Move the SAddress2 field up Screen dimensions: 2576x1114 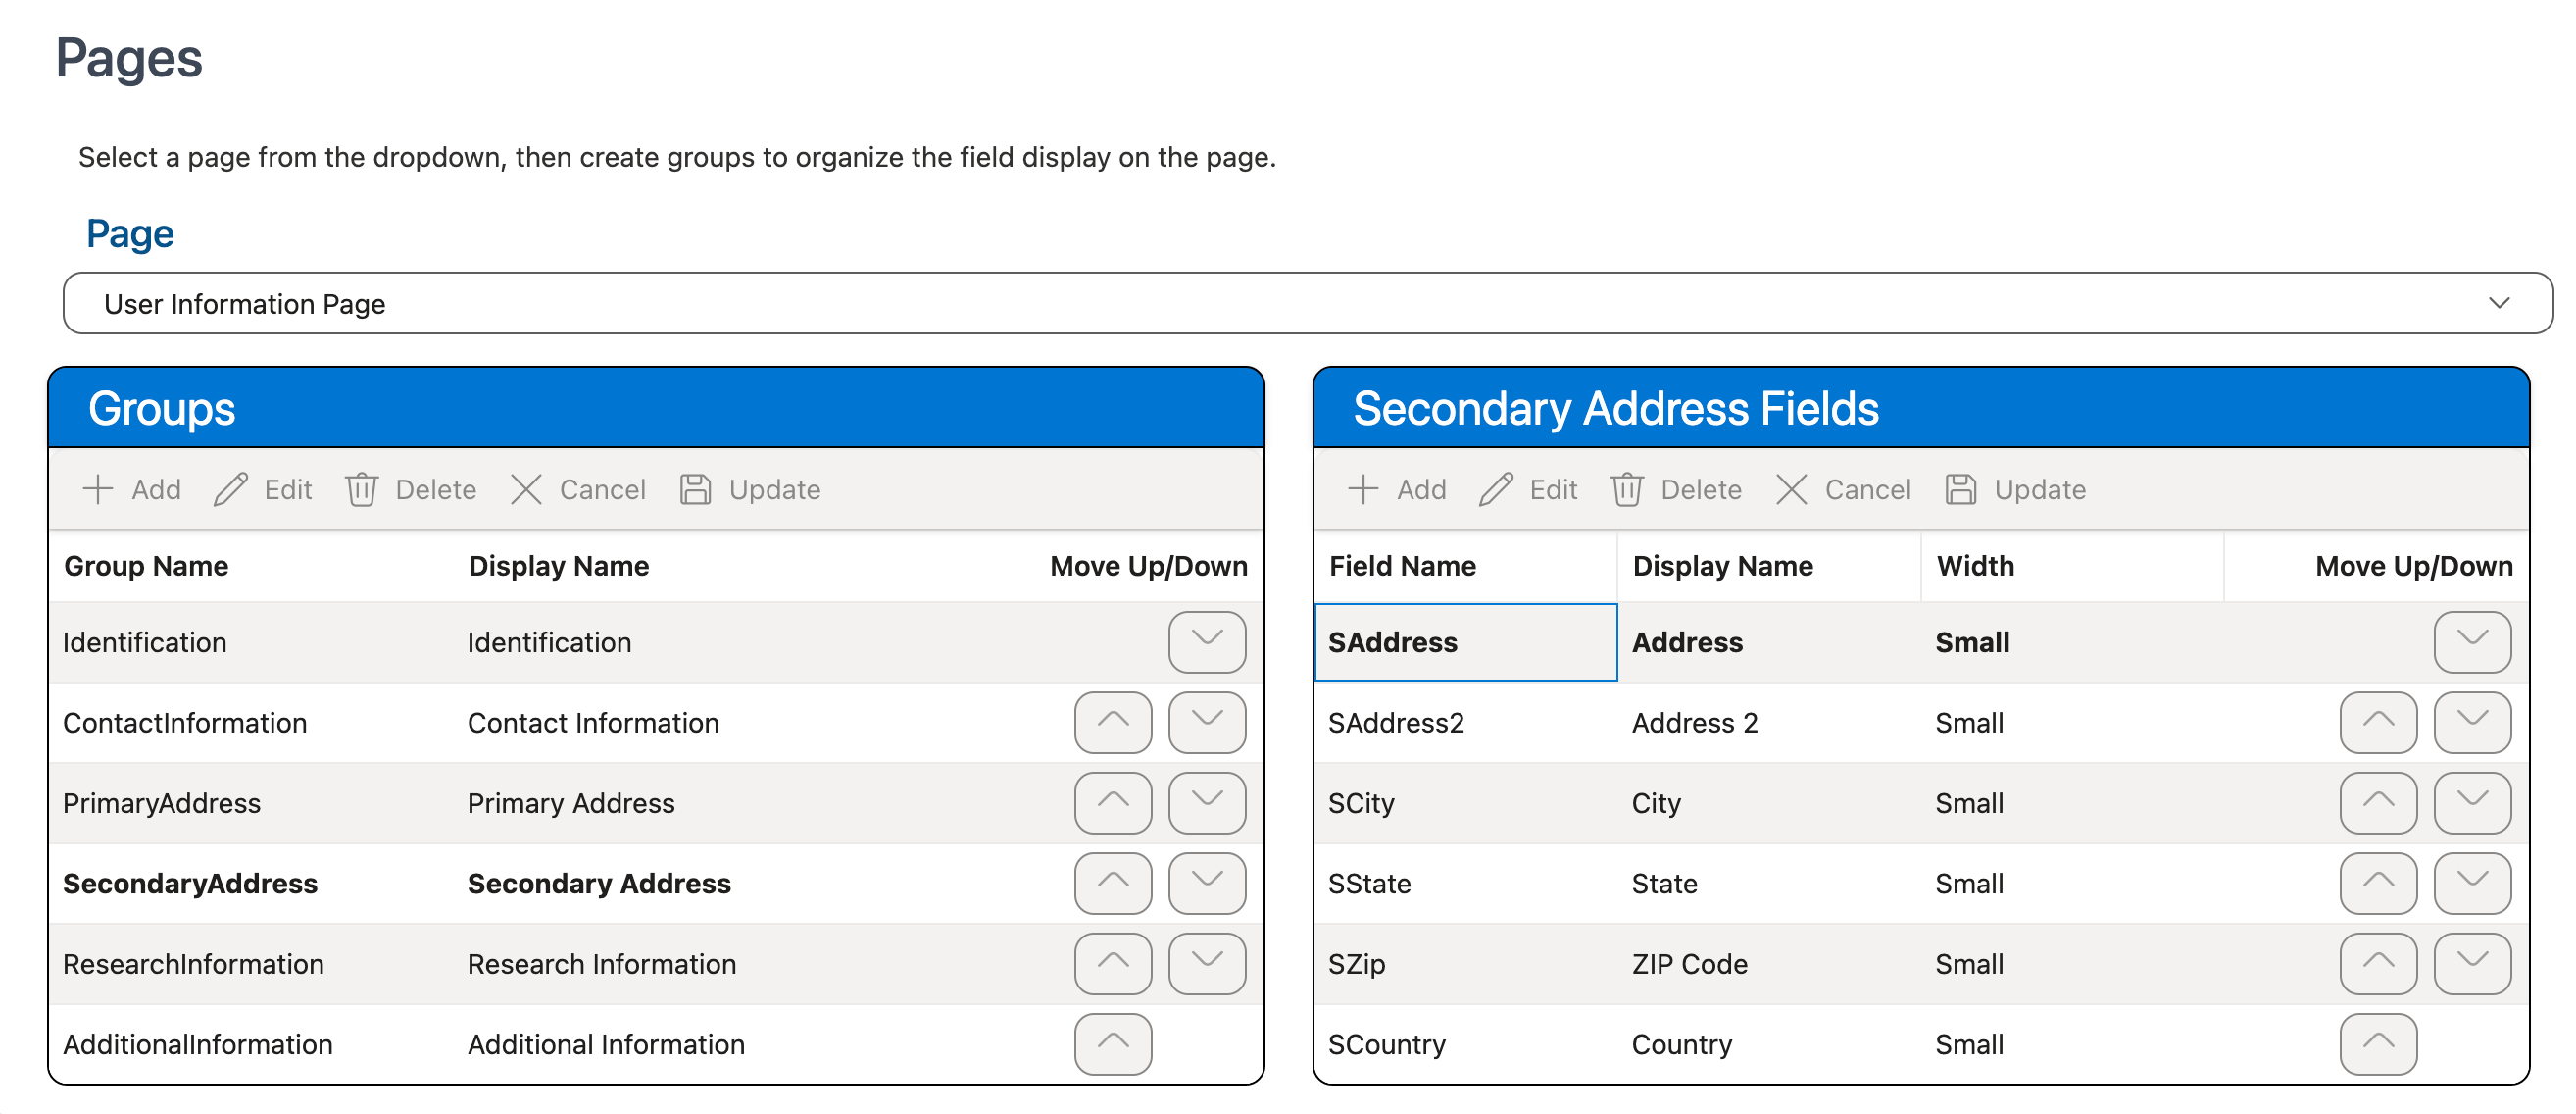point(2377,722)
